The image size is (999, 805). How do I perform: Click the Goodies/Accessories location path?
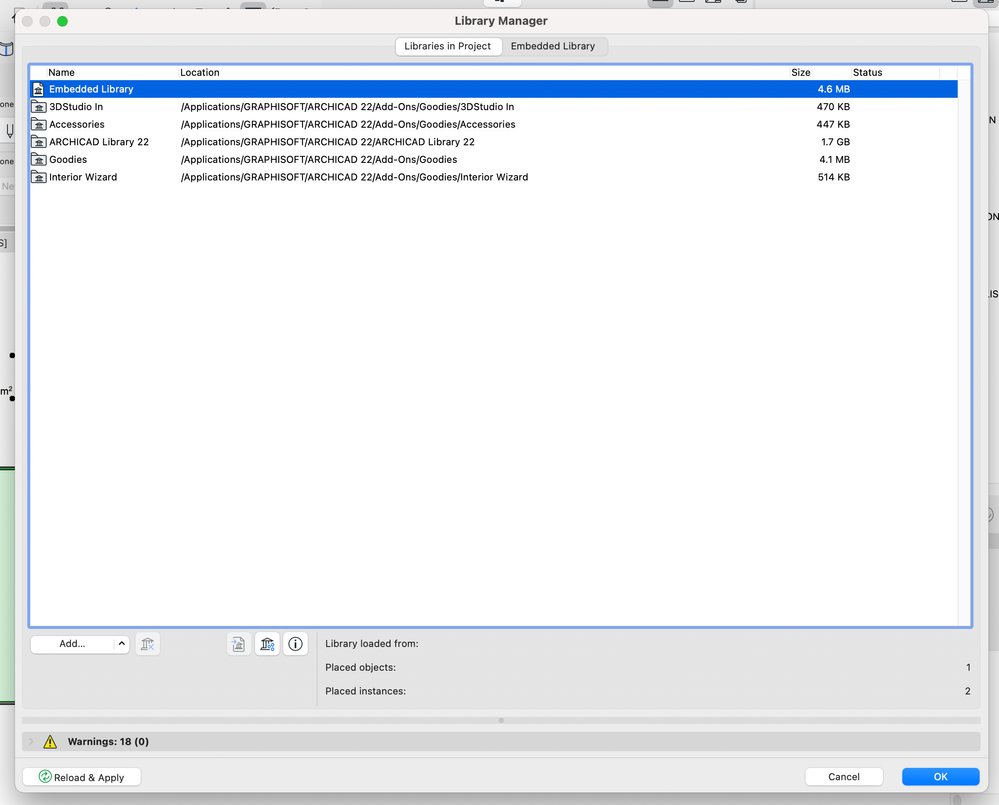click(x=348, y=124)
